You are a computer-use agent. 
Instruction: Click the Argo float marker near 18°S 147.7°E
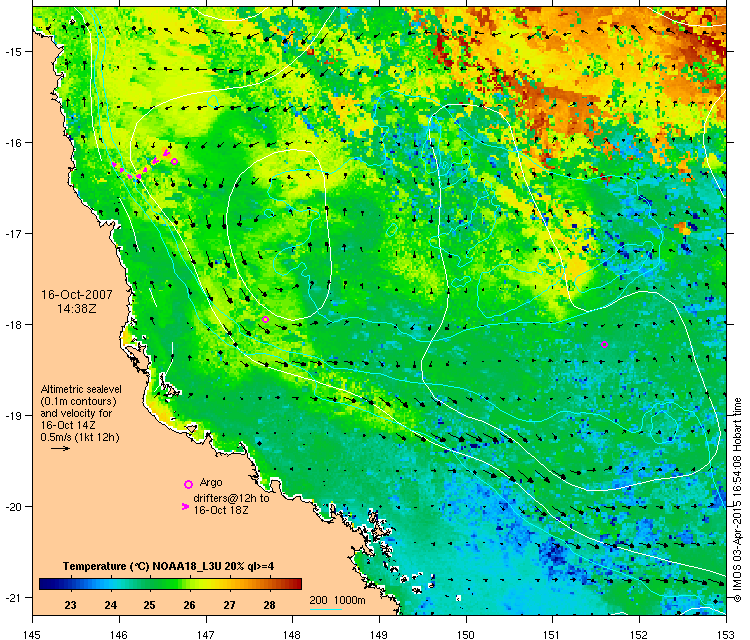265,320
